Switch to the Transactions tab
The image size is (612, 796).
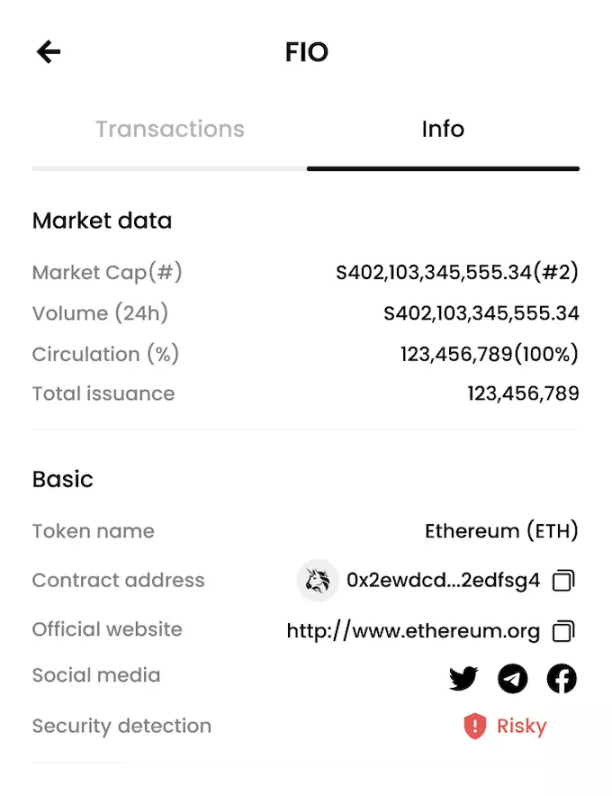170,129
